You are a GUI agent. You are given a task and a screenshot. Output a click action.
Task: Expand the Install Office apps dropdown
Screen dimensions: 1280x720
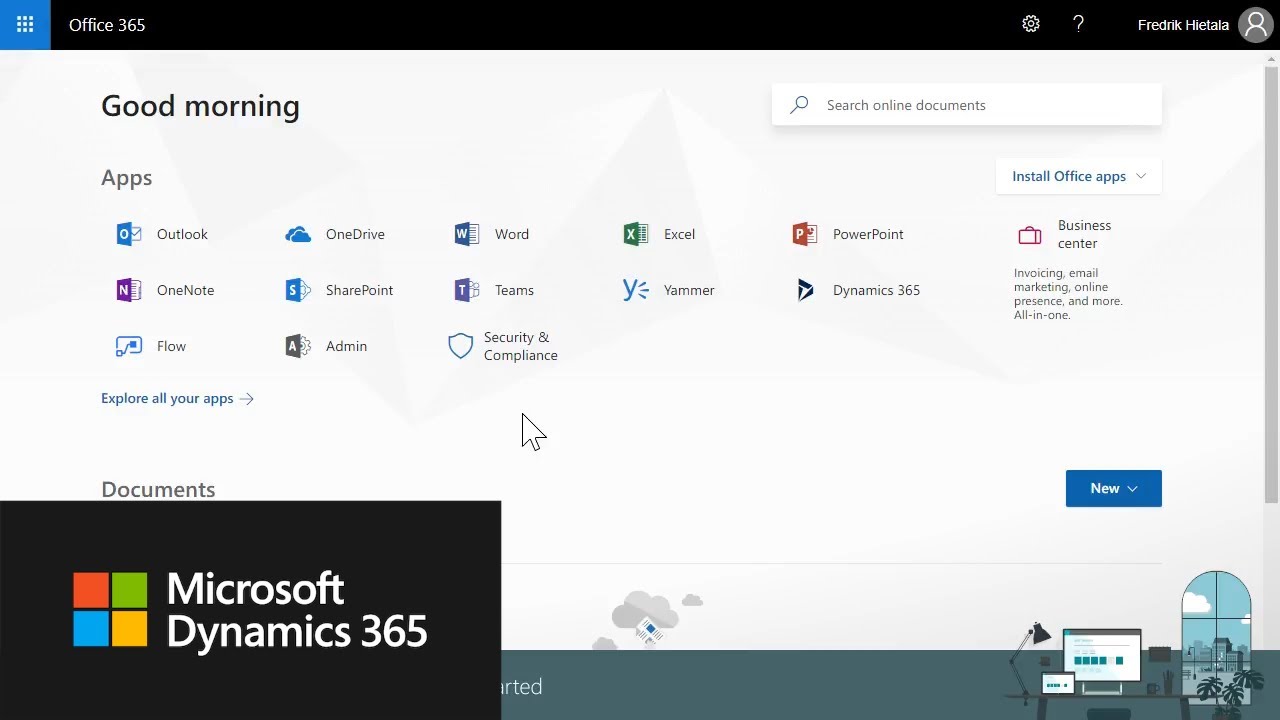click(1079, 176)
